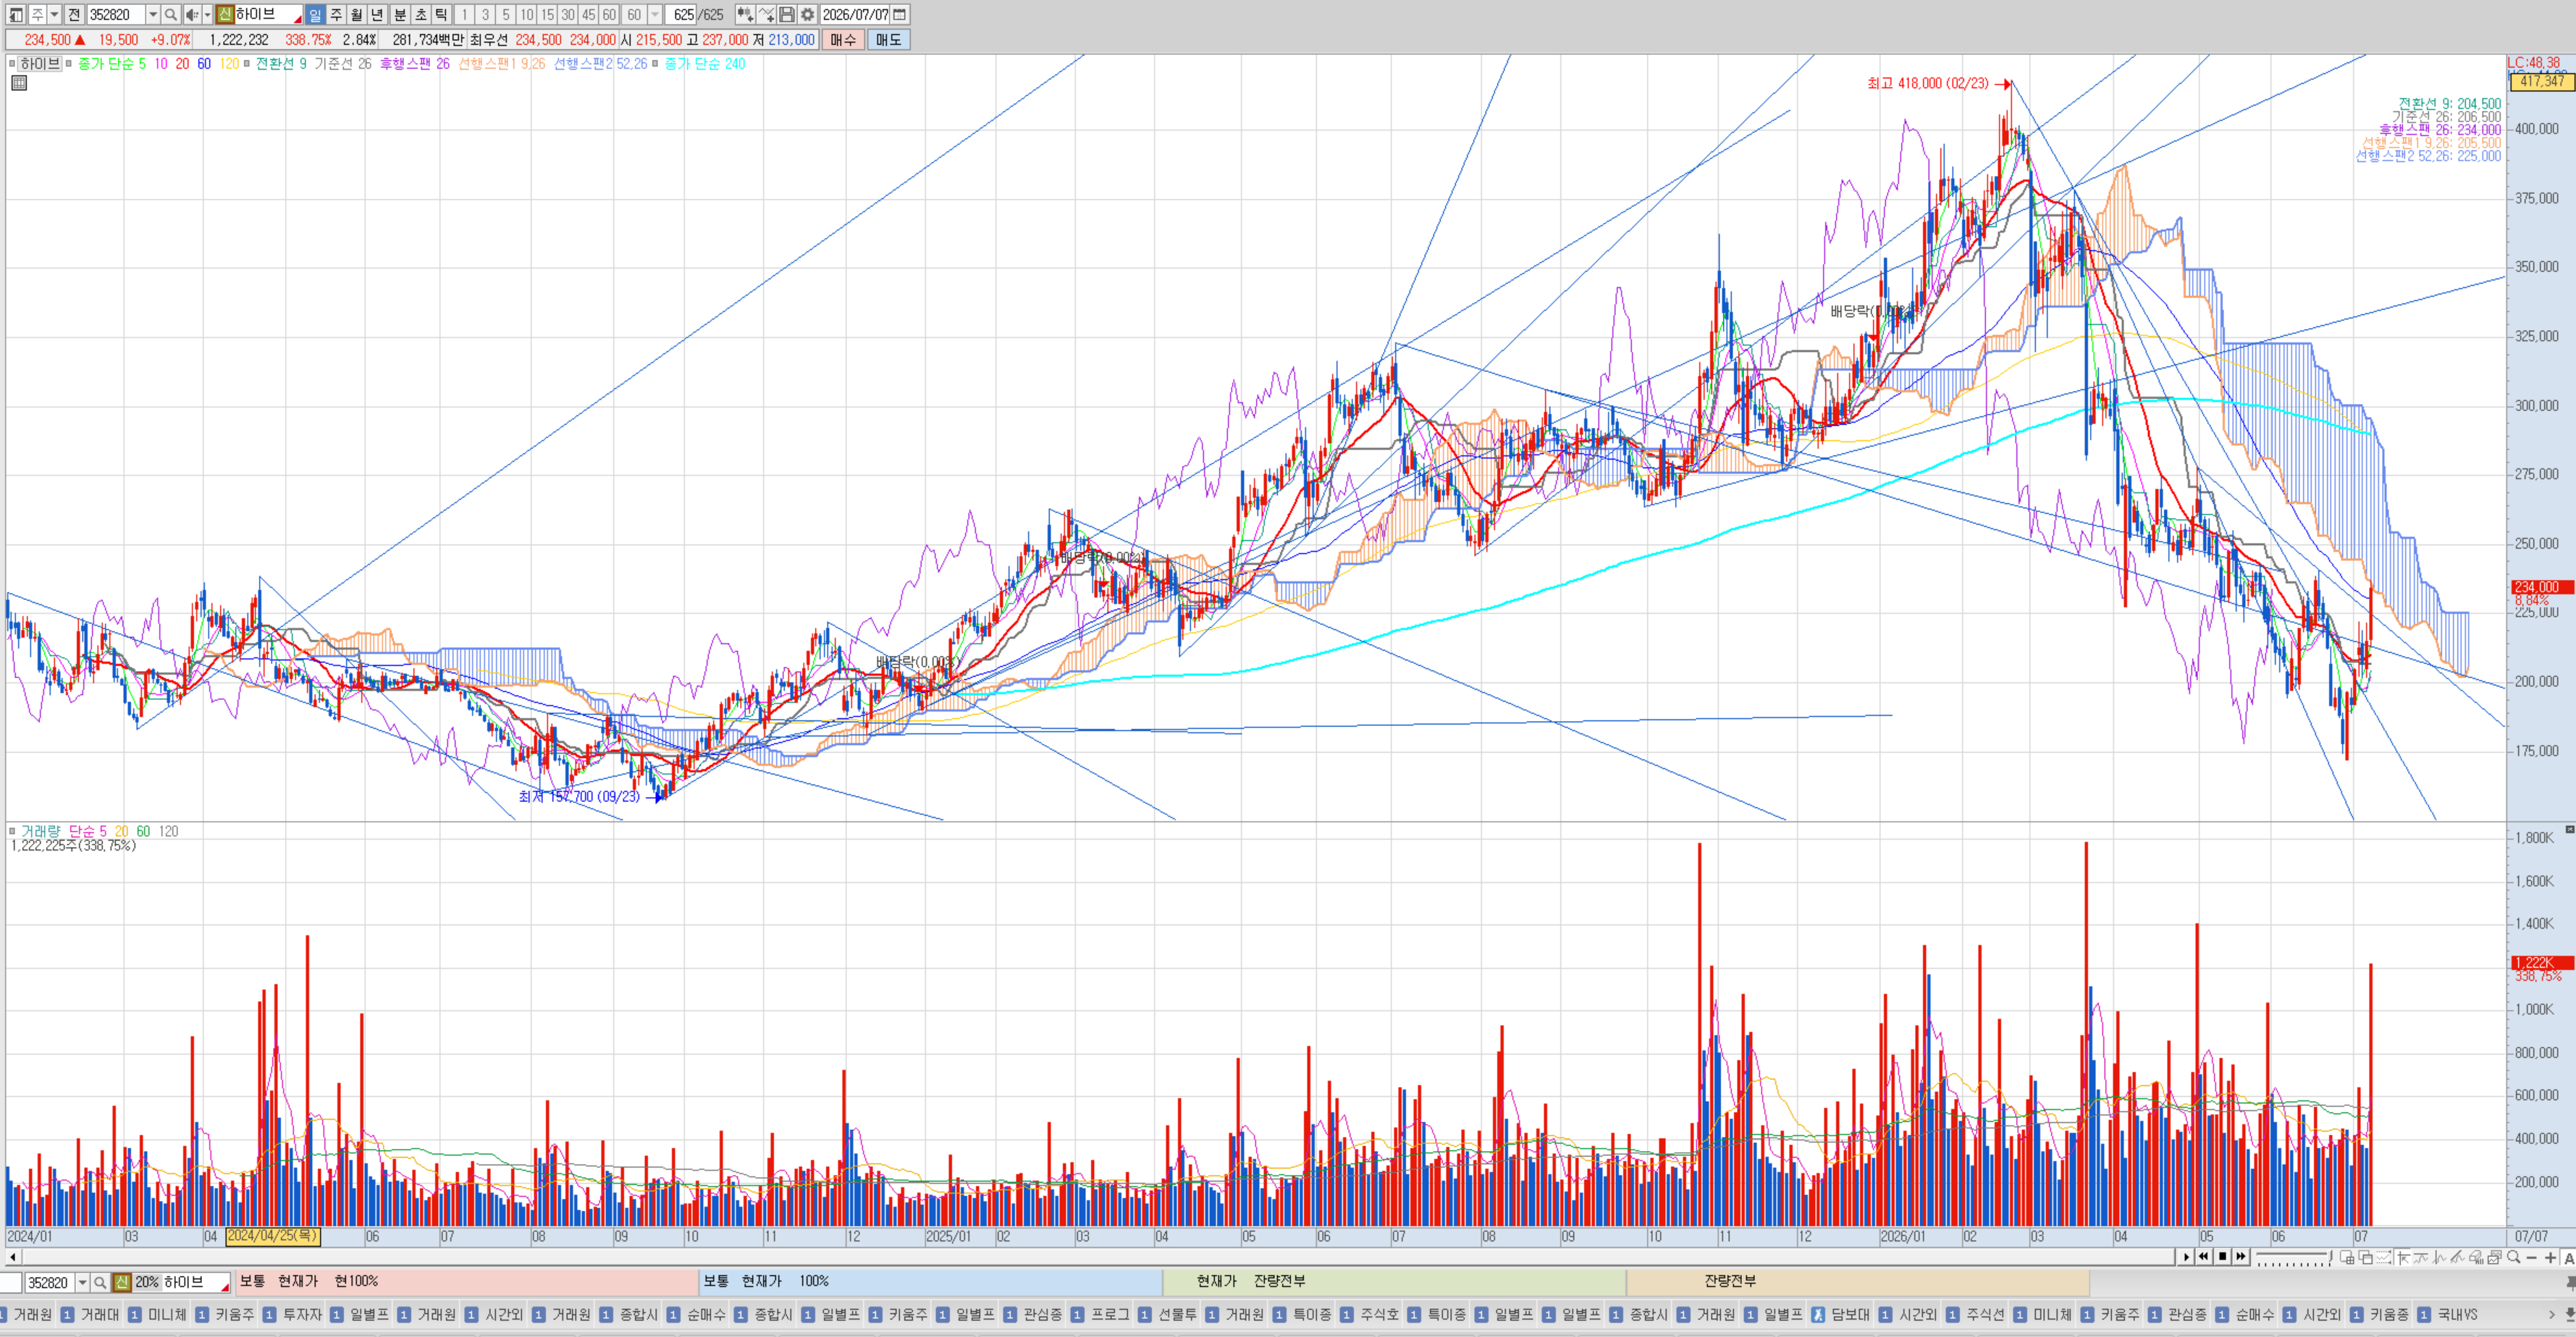The width and height of the screenshot is (2576, 1337).
Task: Select the 월 monthly period toggle
Action: pos(357,15)
